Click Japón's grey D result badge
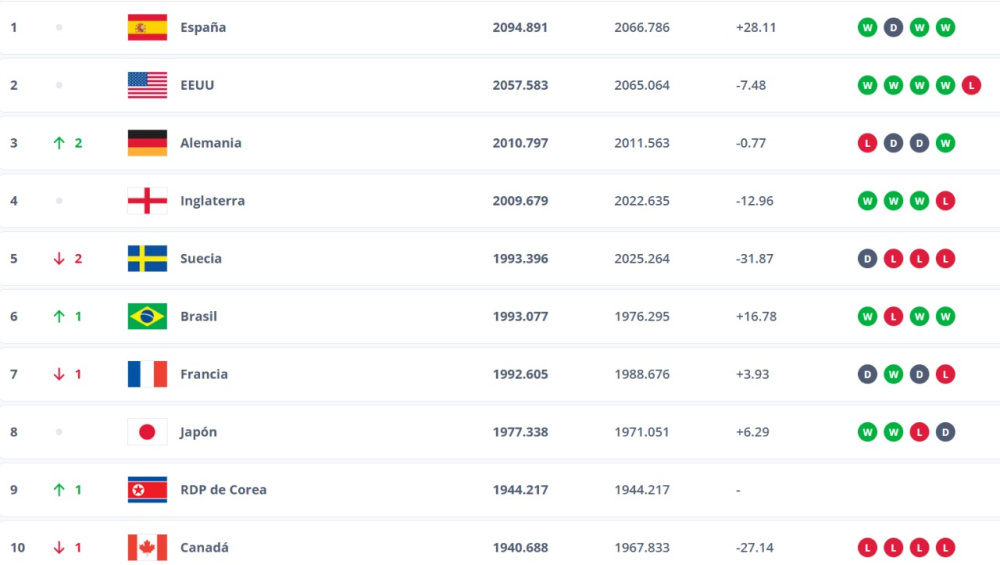This screenshot has width=1000, height=565. (945, 432)
